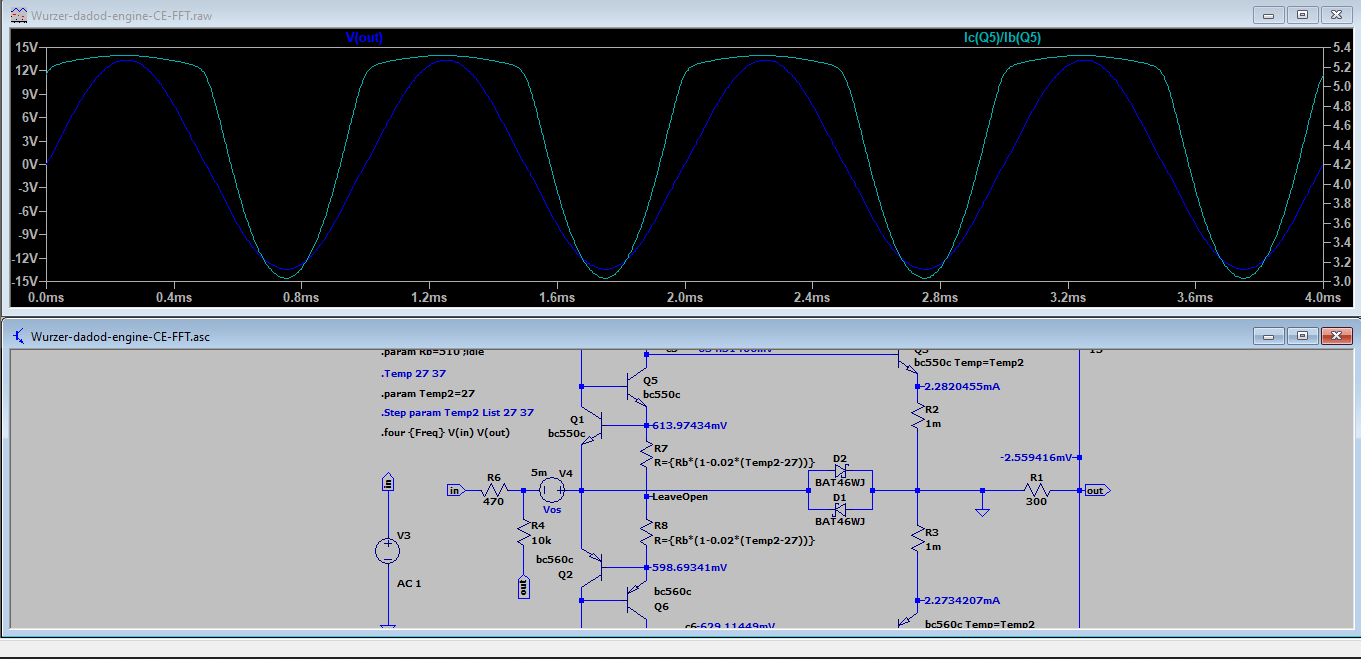Select diode D1 symbol
Screen dimensions: 1361x659
(x=840, y=510)
